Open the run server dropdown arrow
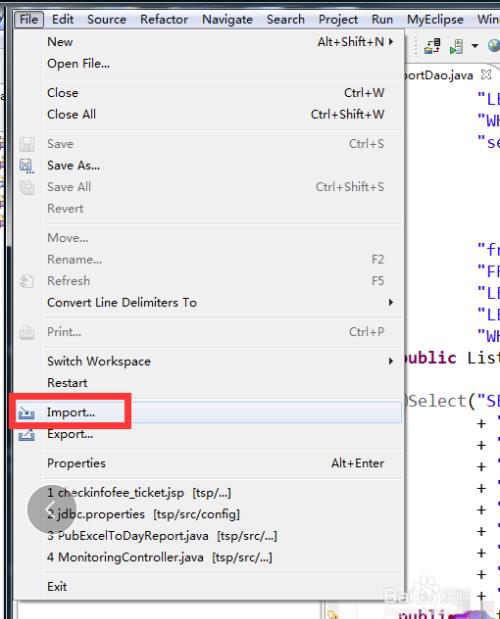This screenshot has height=619, width=500. pos(475,46)
